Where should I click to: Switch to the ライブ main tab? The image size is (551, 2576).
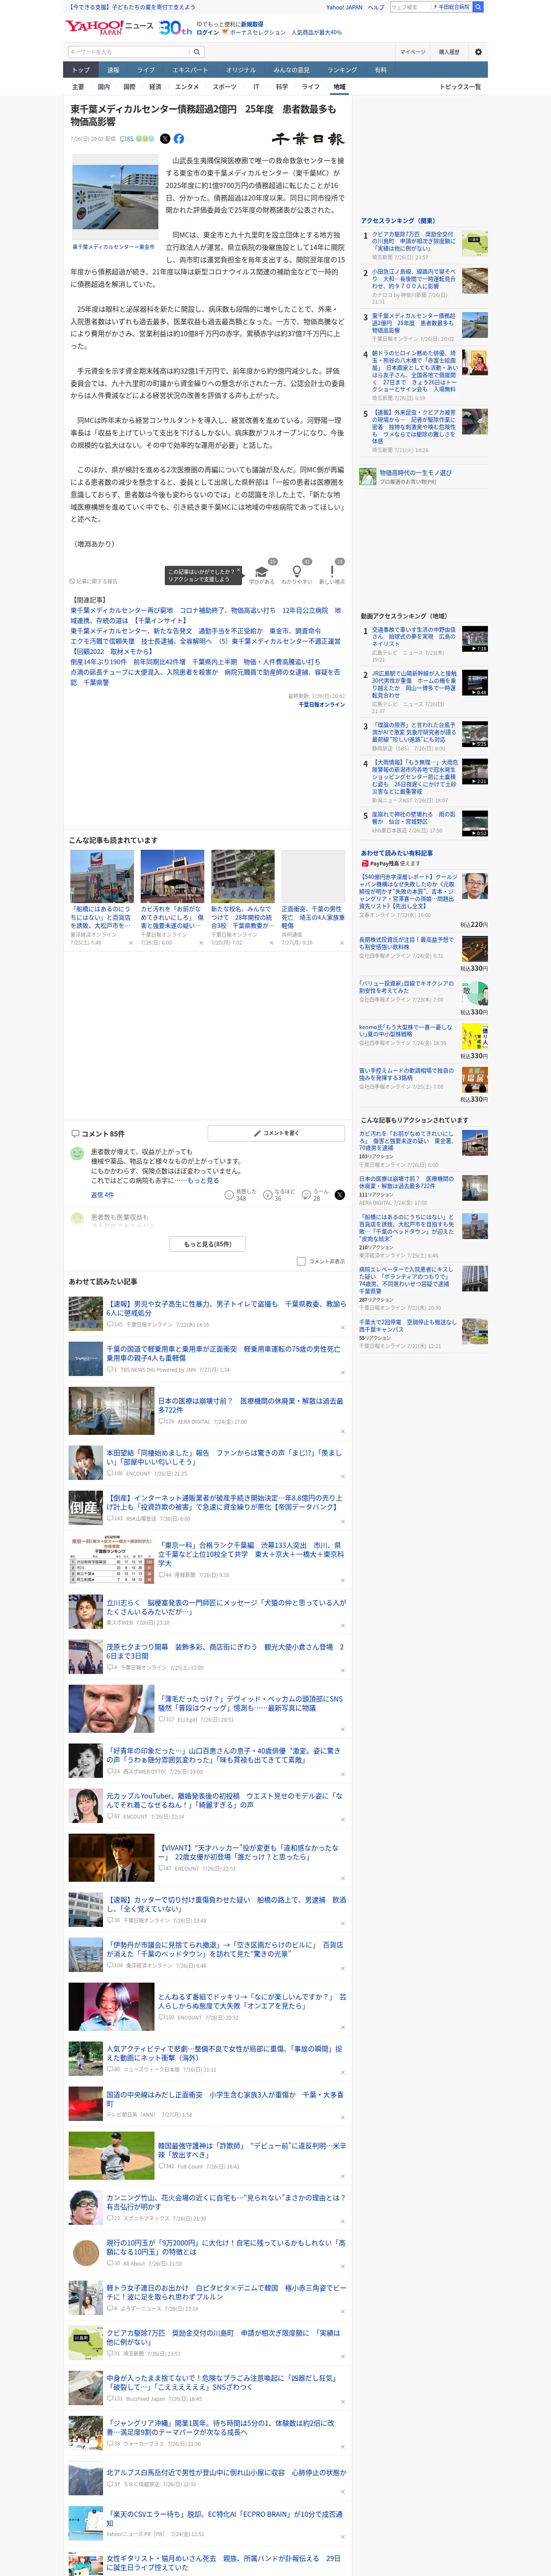point(146,70)
